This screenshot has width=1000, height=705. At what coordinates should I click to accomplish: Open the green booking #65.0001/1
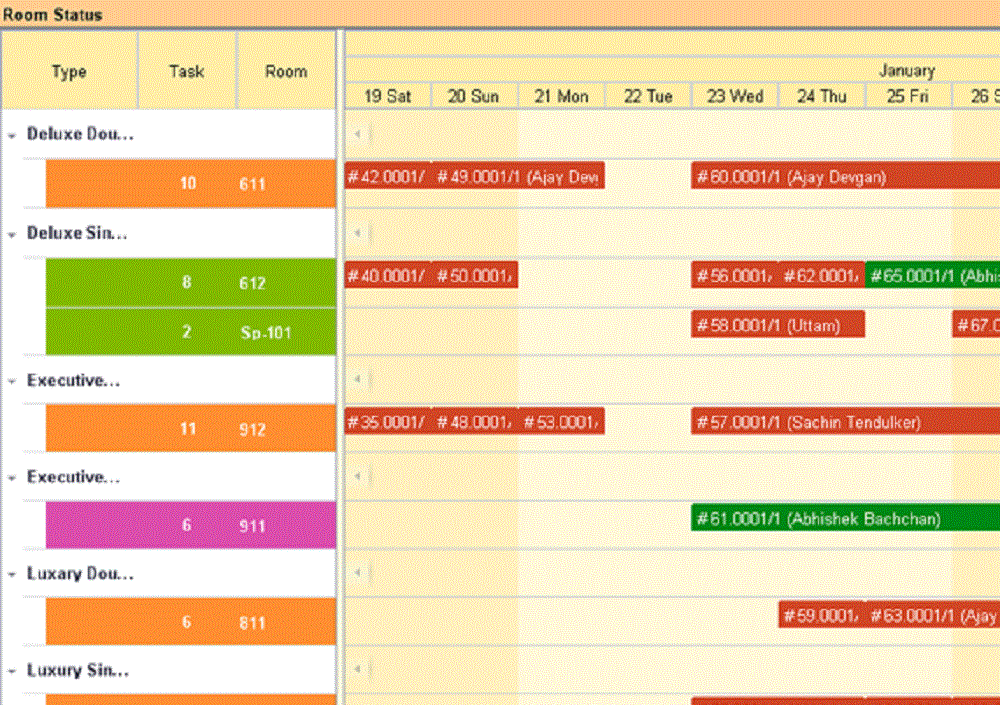click(932, 275)
